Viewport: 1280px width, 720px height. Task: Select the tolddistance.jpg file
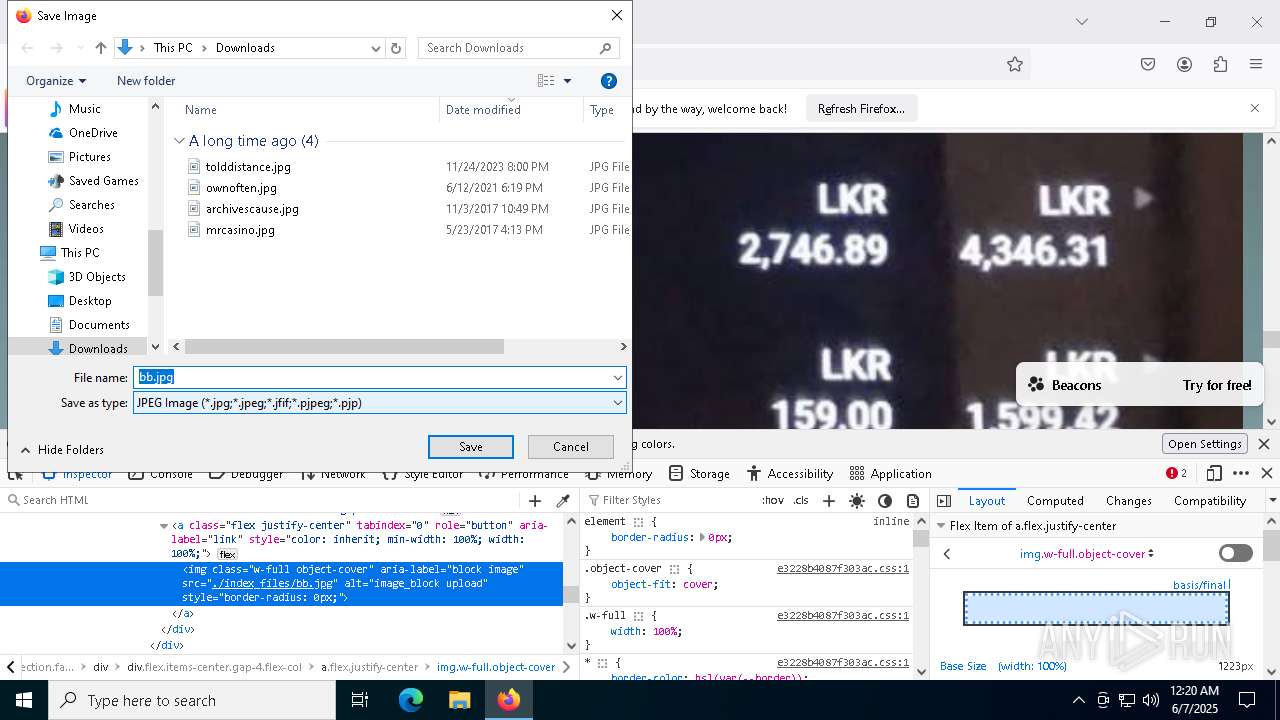[x=248, y=167]
